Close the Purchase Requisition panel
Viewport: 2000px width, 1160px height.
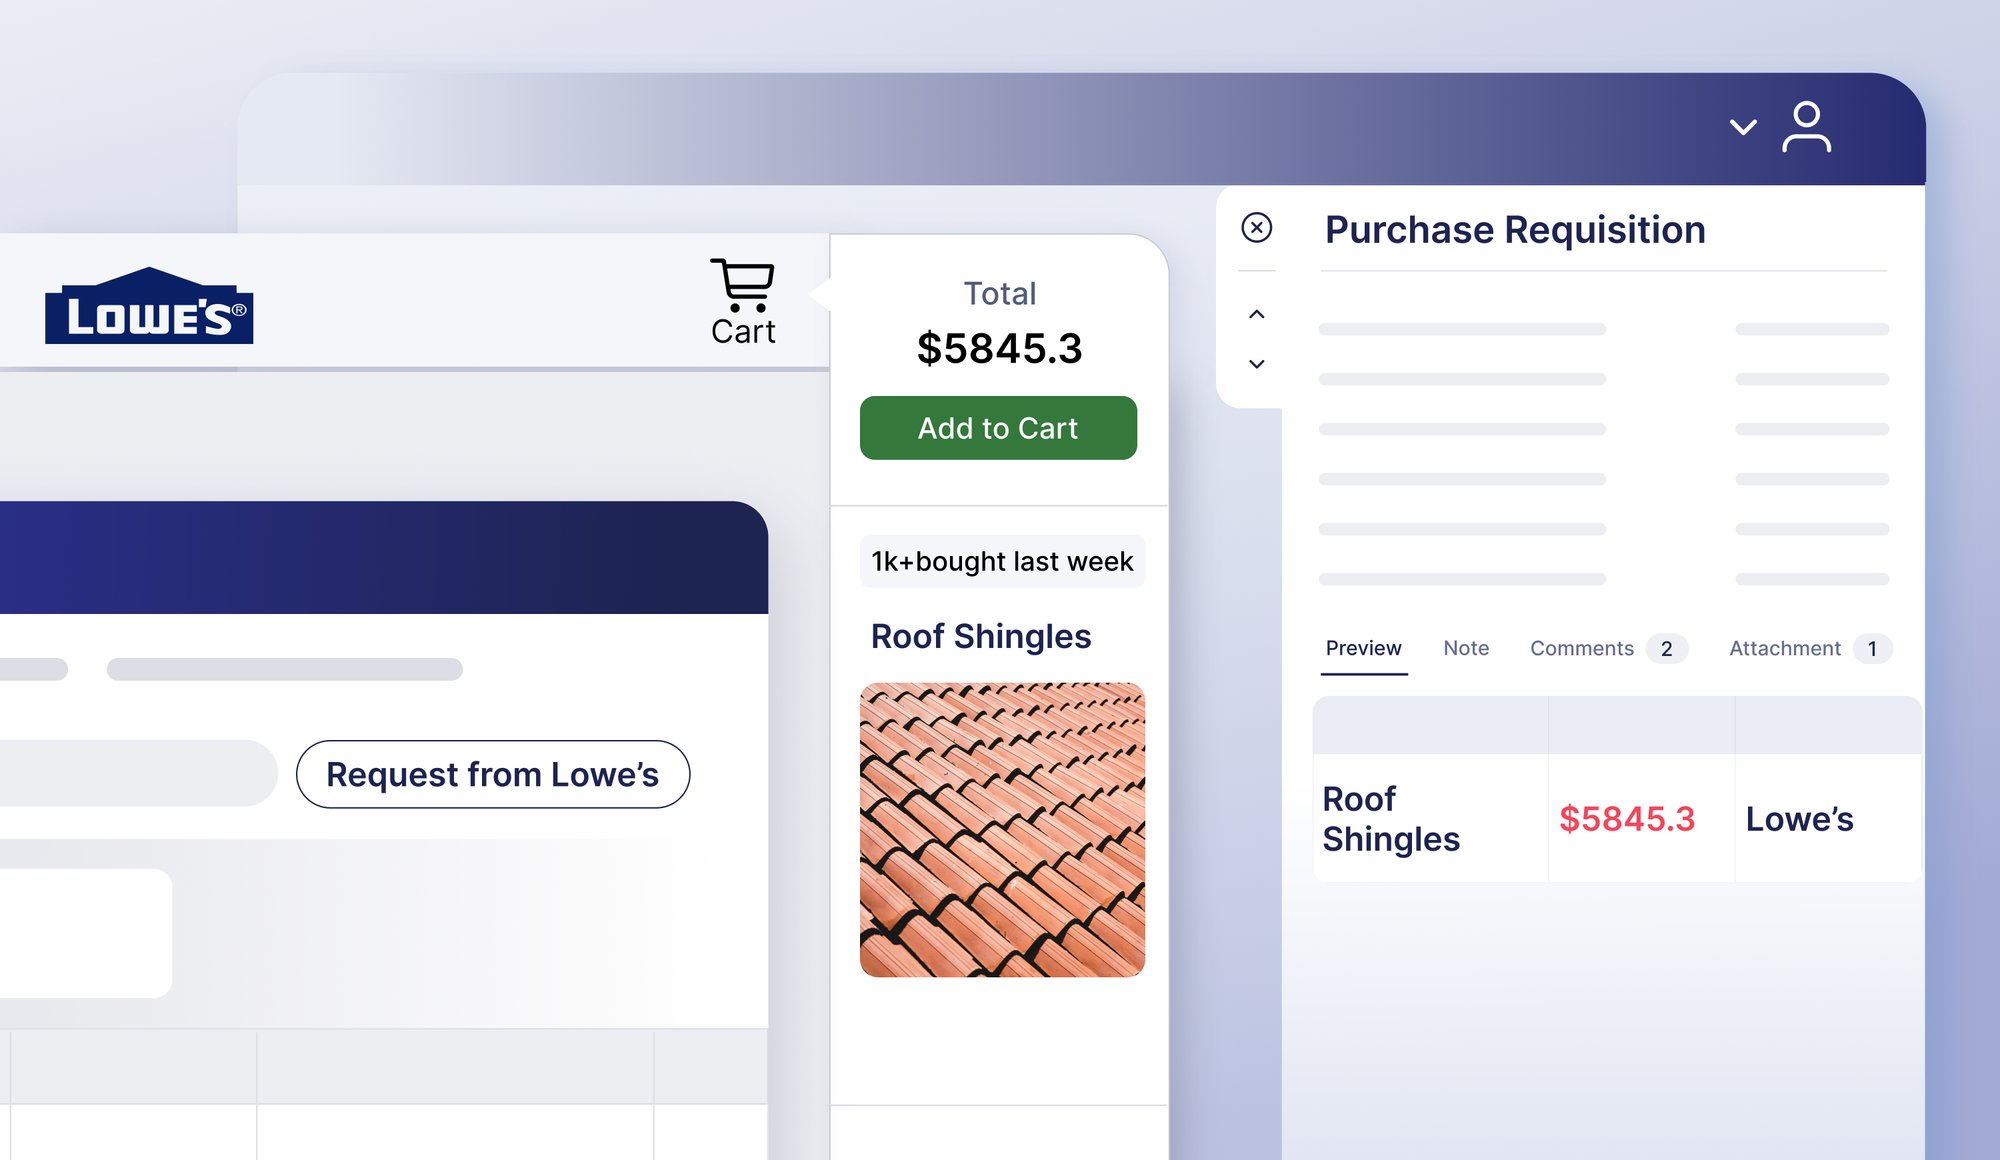1256,228
